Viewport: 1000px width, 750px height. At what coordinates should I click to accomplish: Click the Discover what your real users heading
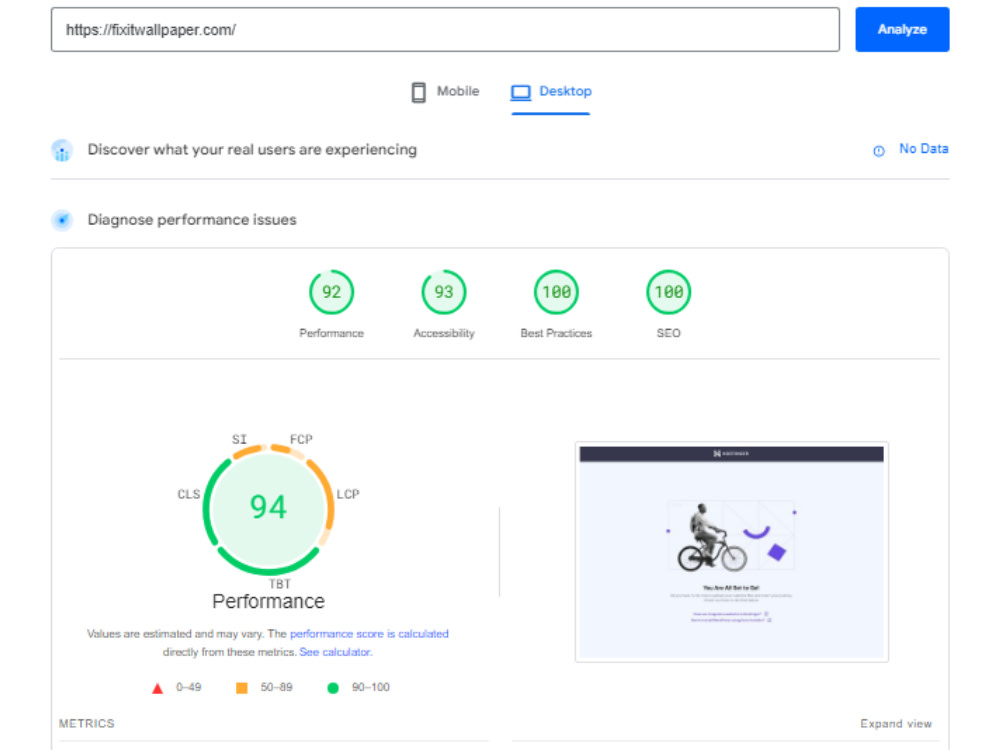pyautogui.click(x=252, y=150)
